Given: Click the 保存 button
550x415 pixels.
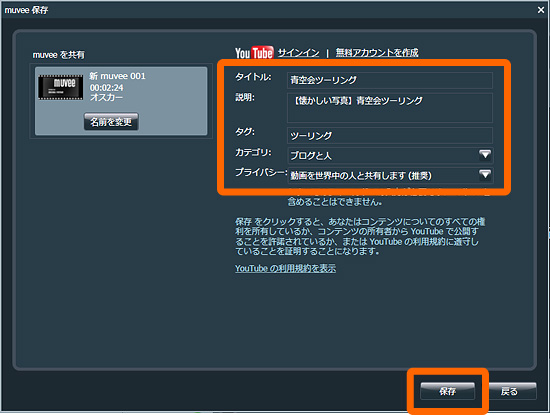Looking at the screenshot, I should coord(448,391).
